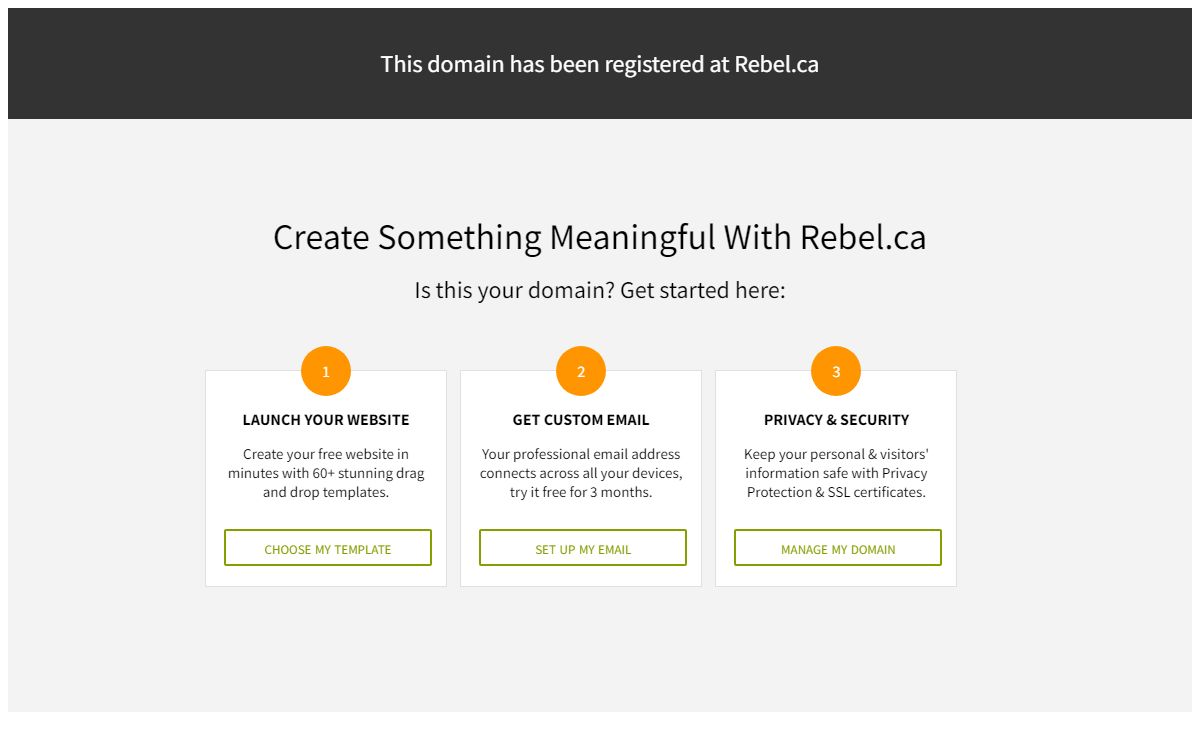Screen dimensions: 1200x740
Task: Click 'try it free for 3 months.' text
Action: tap(581, 492)
